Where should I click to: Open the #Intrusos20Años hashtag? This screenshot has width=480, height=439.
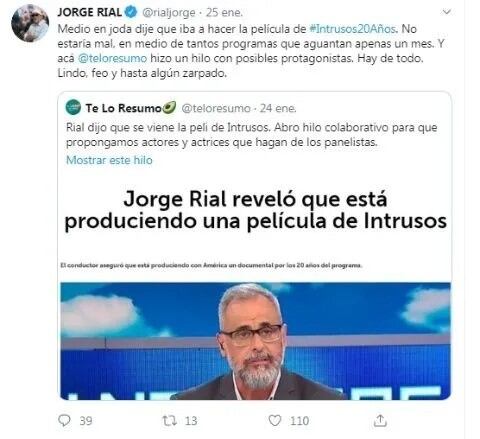tap(353, 29)
